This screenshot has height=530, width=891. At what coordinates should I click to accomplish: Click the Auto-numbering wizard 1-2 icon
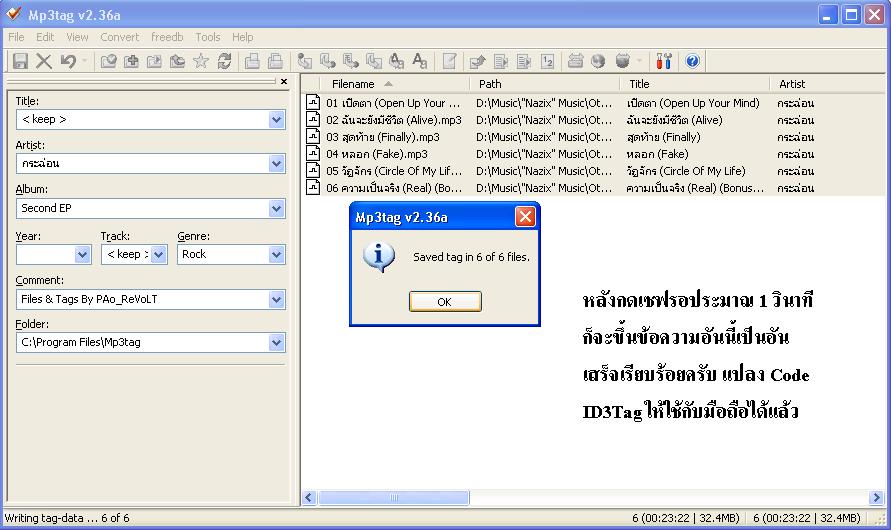[x=547, y=61]
